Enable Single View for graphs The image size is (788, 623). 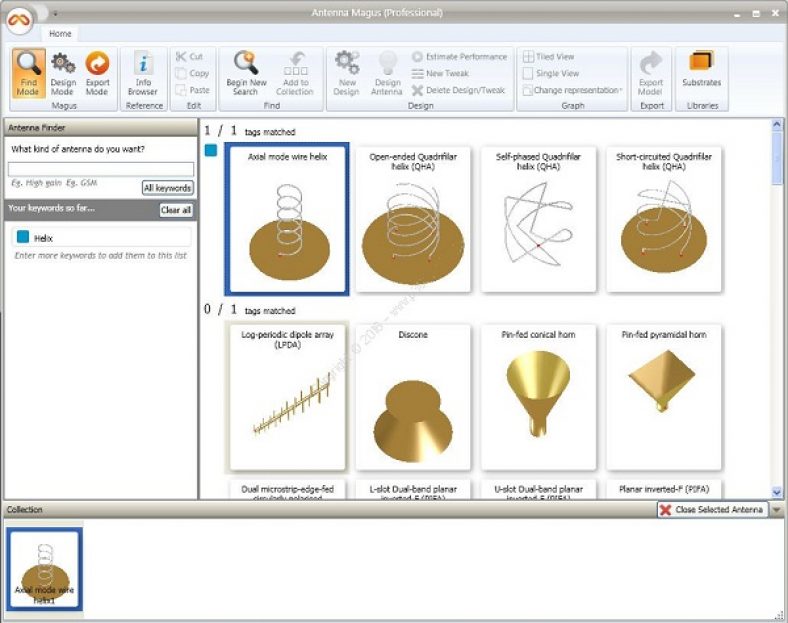[x=551, y=73]
